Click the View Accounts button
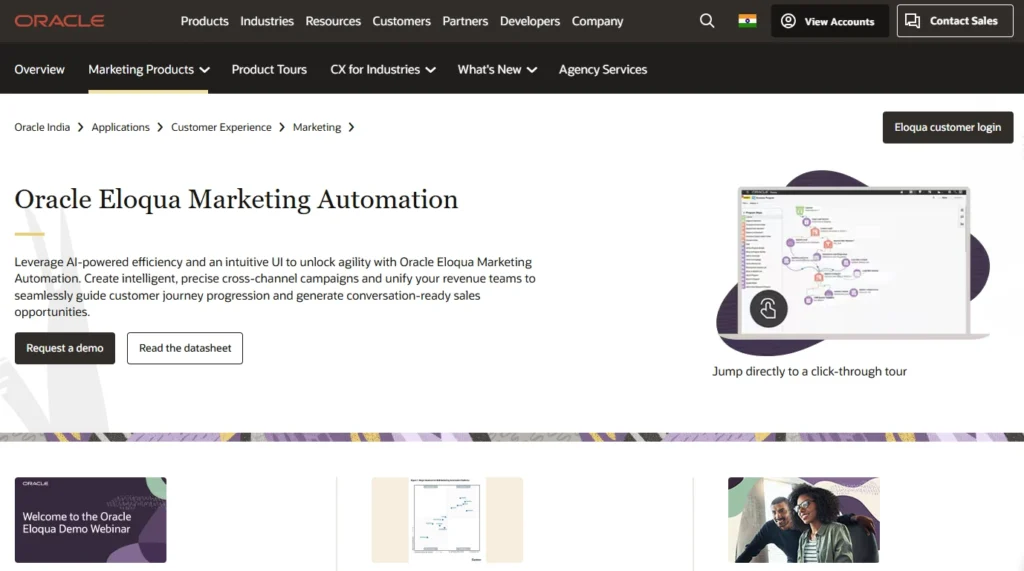 [829, 21]
